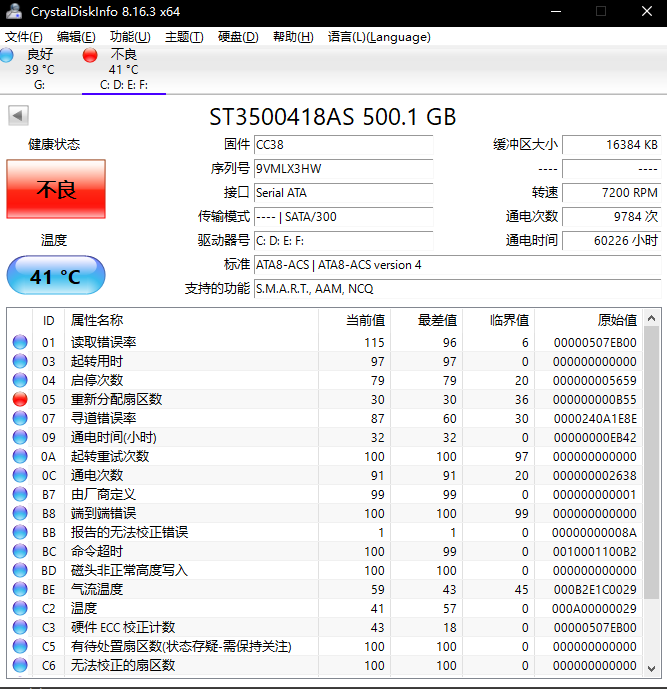
Task: Click the drive letter field C: D: E: F:
Action: (x=343, y=241)
